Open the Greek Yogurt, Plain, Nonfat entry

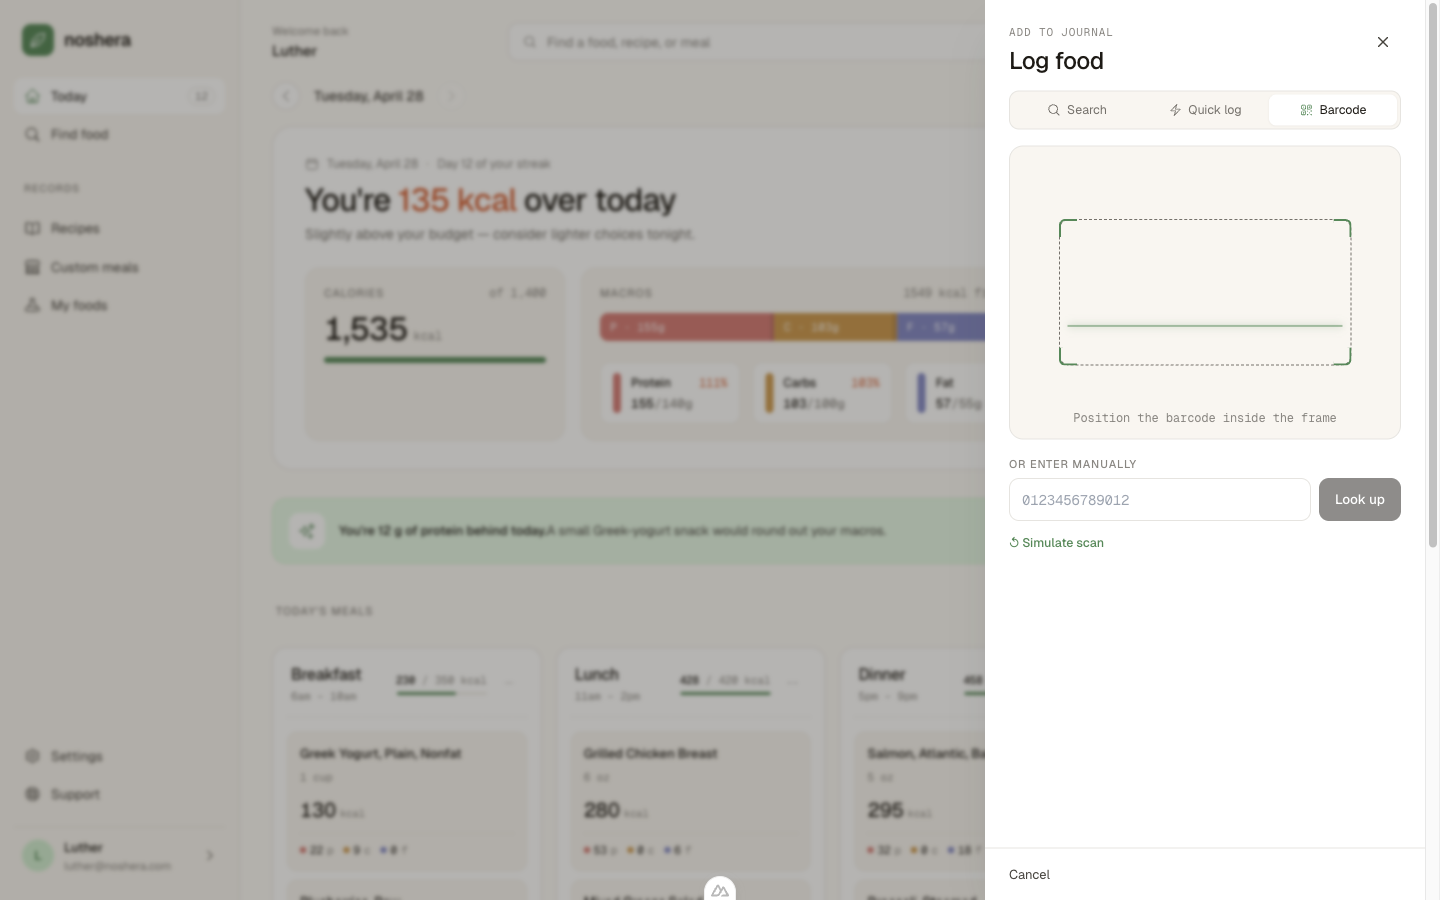click(x=407, y=802)
